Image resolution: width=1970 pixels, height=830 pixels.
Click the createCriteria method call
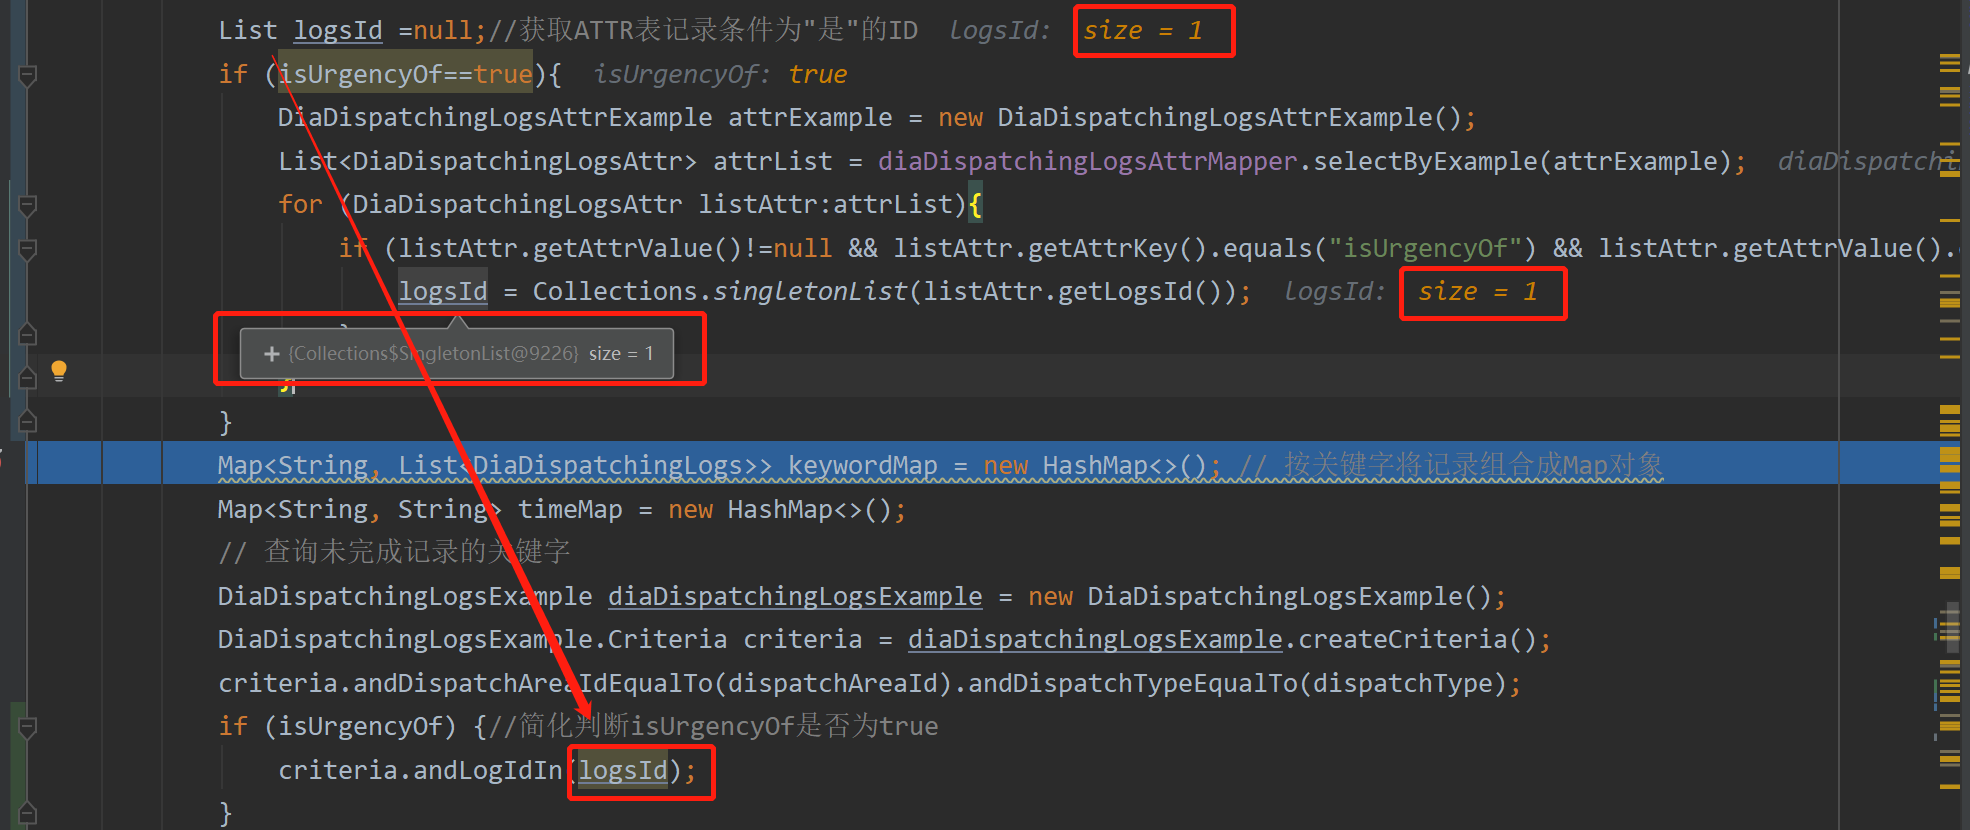pyautogui.click(x=1402, y=640)
